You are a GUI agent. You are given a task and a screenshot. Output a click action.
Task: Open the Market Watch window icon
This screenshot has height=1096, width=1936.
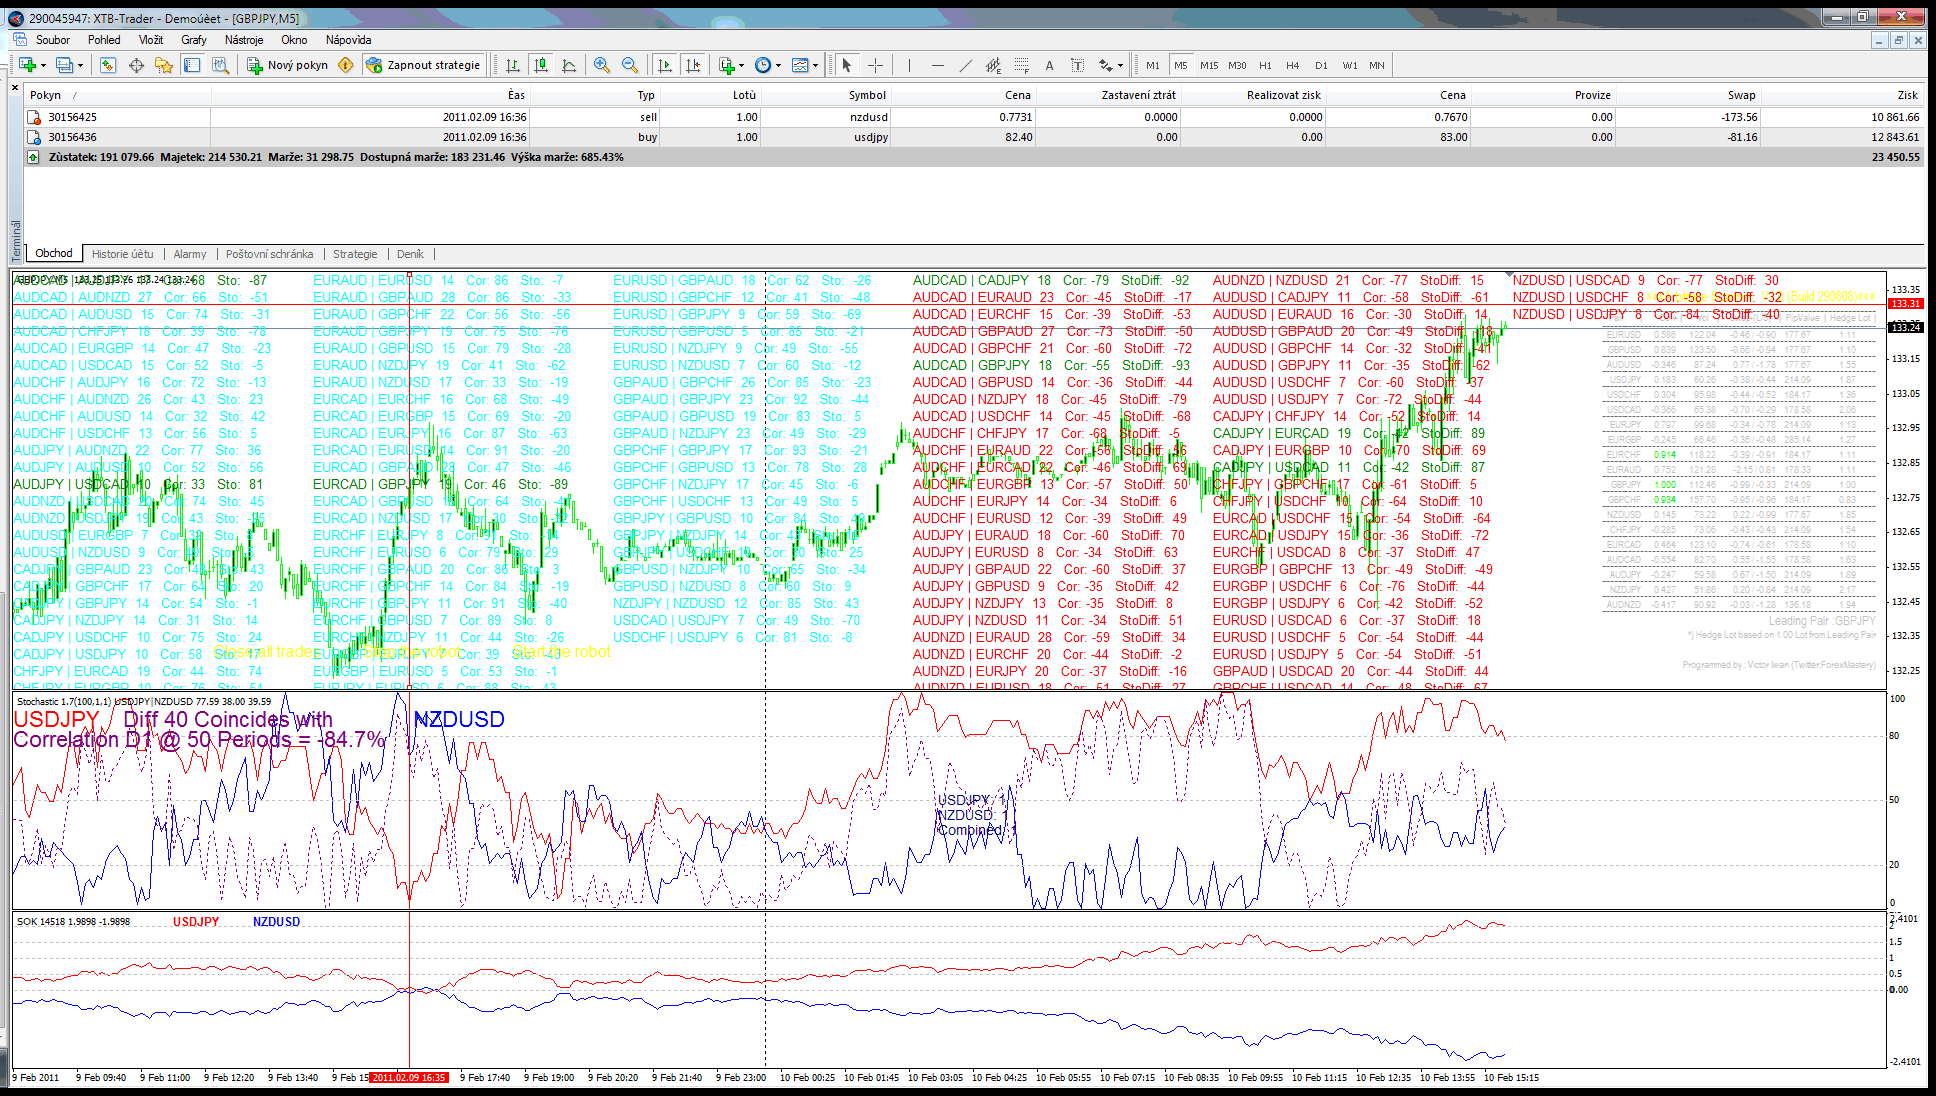(108, 65)
